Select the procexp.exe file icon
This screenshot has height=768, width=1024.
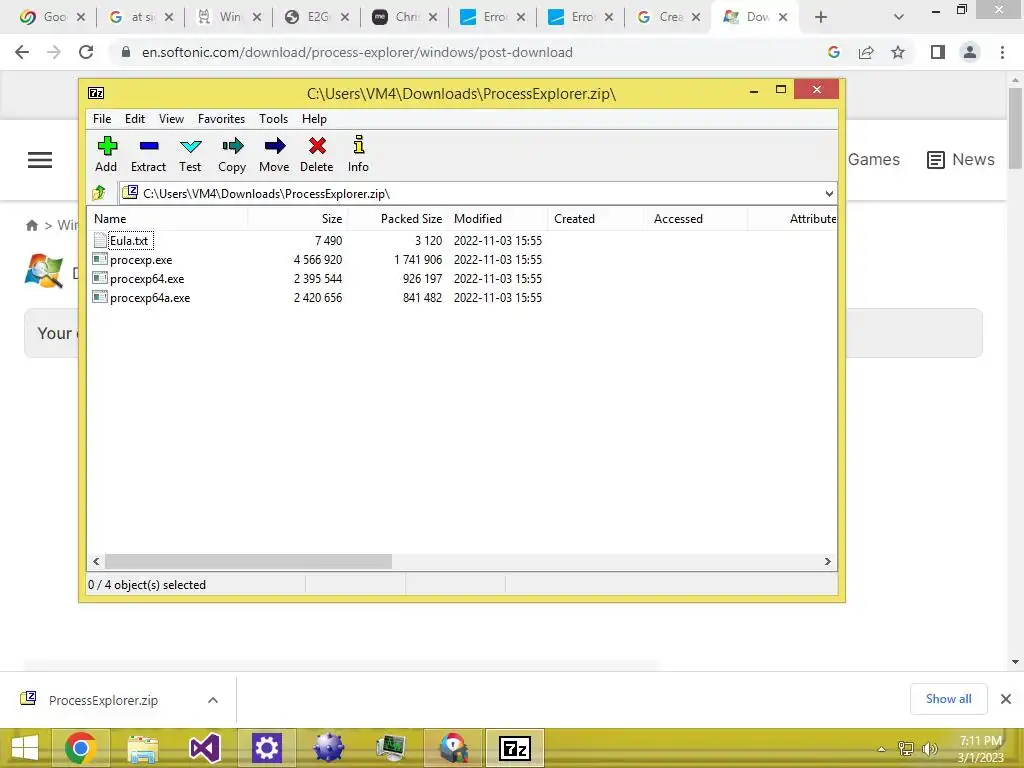pyautogui.click(x=100, y=259)
